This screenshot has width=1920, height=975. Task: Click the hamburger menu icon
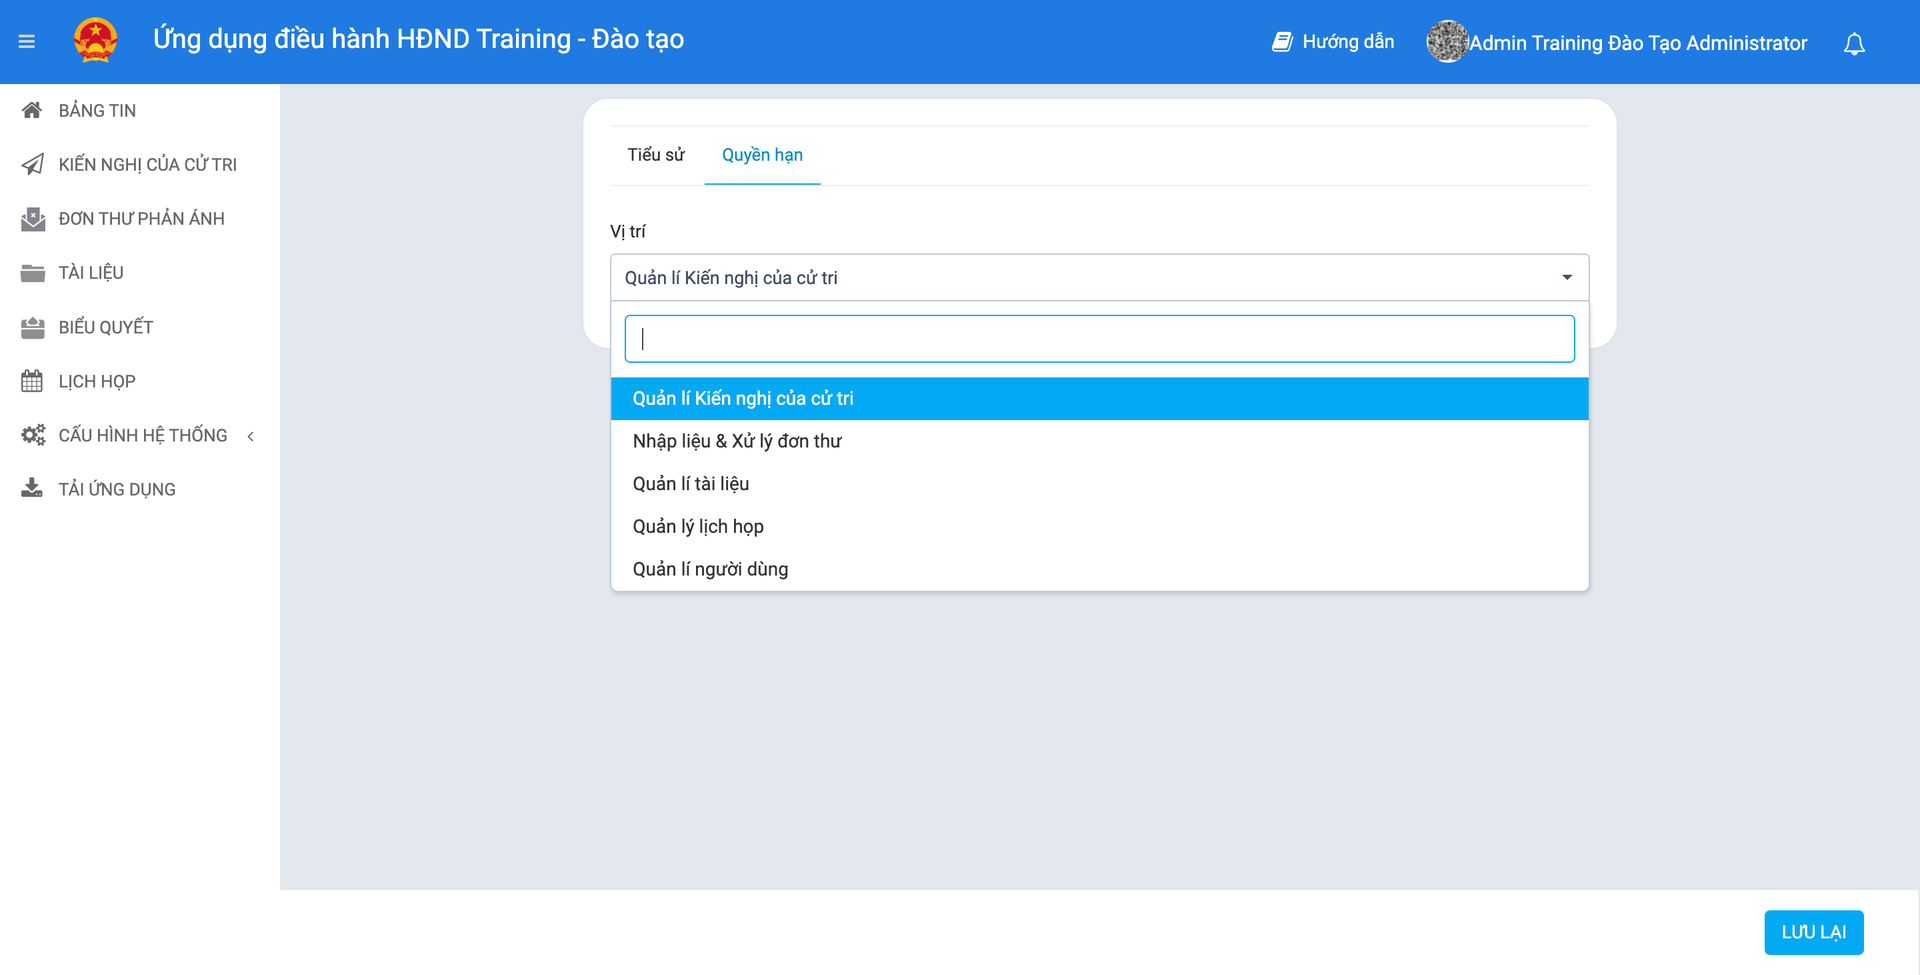[27, 42]
